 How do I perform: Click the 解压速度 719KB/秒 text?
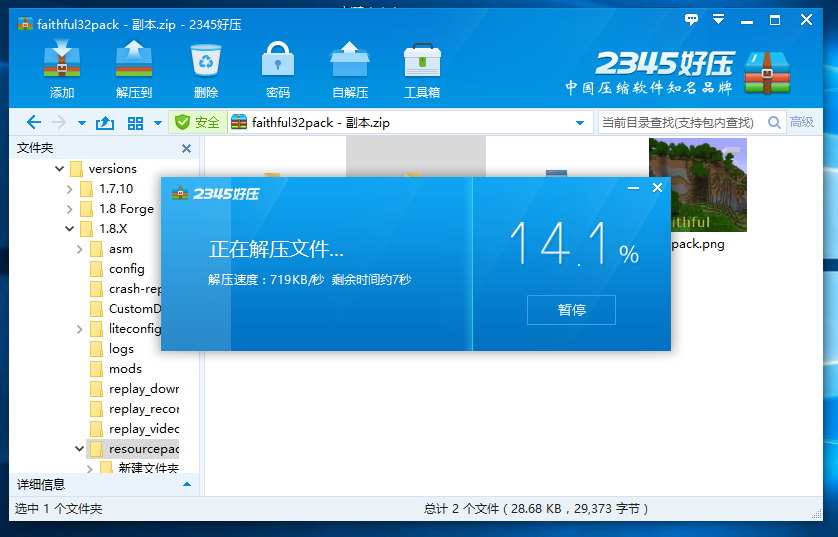[x=266, y=279]
